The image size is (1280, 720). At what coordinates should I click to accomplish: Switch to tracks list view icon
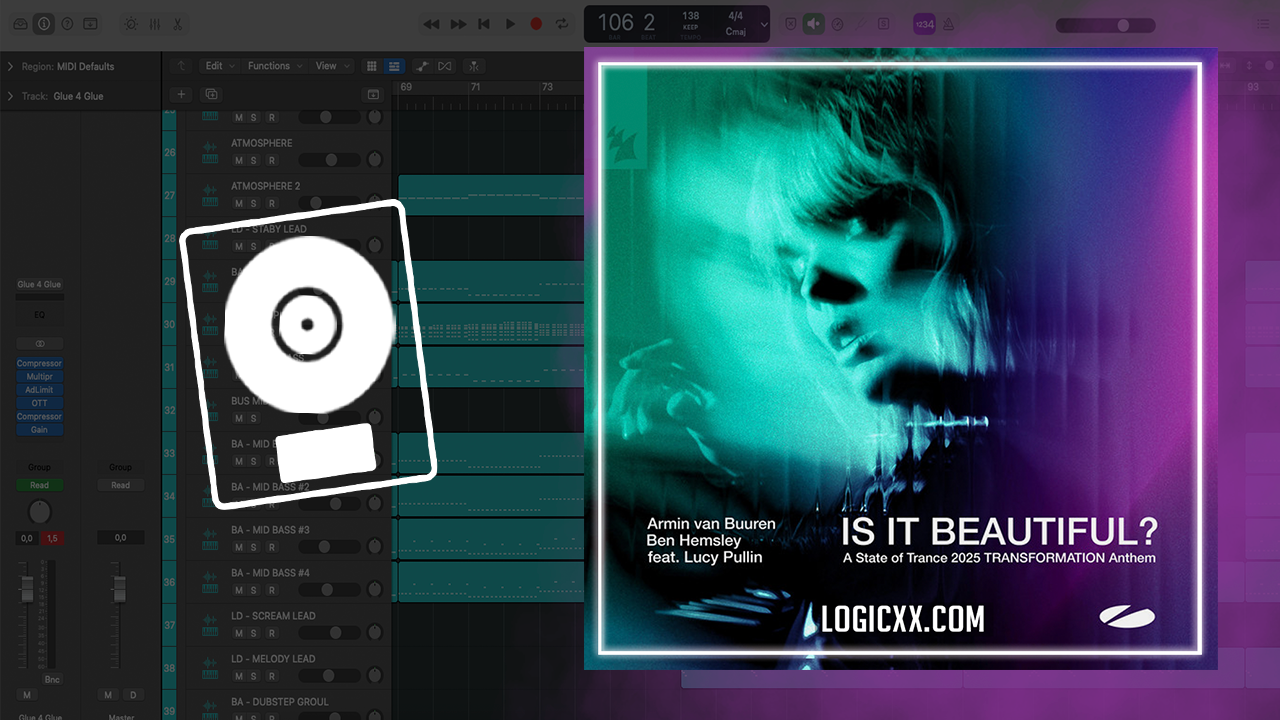pyautogui.click(x=394, y=66)
